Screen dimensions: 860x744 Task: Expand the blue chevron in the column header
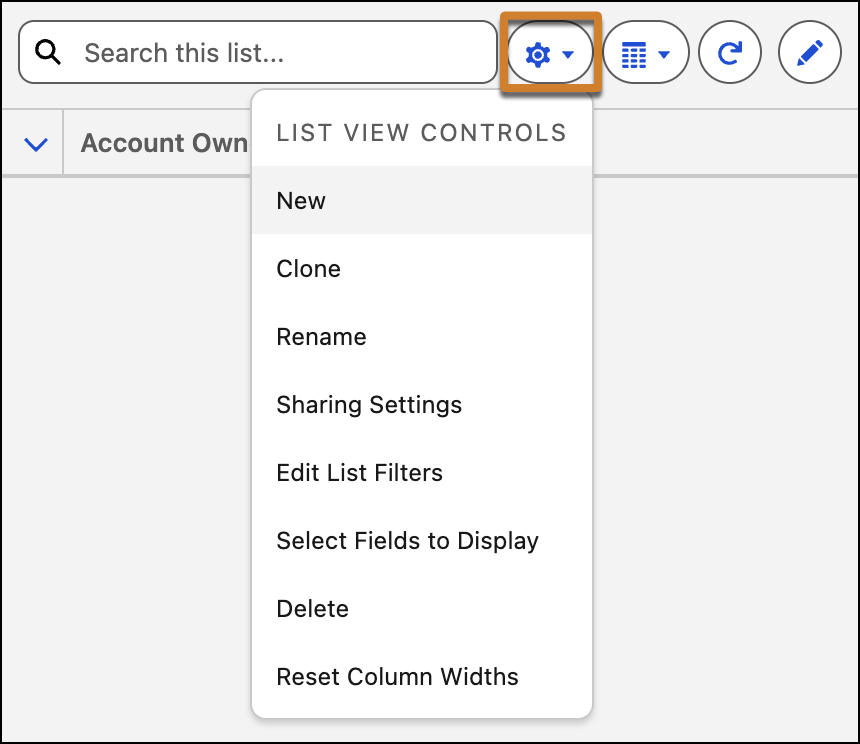pyautogui.click(x=35, y=145)
